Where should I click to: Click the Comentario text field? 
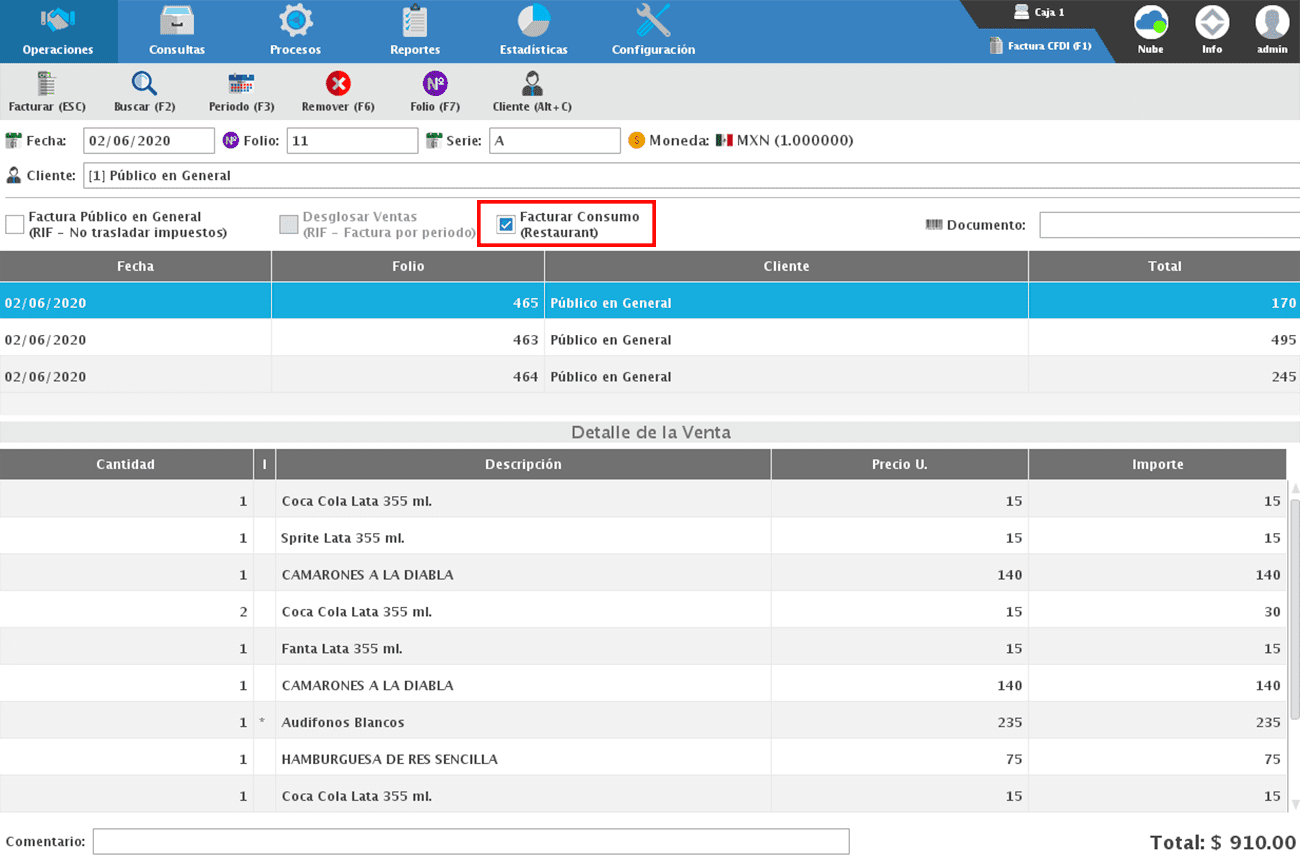coord(470,842)
